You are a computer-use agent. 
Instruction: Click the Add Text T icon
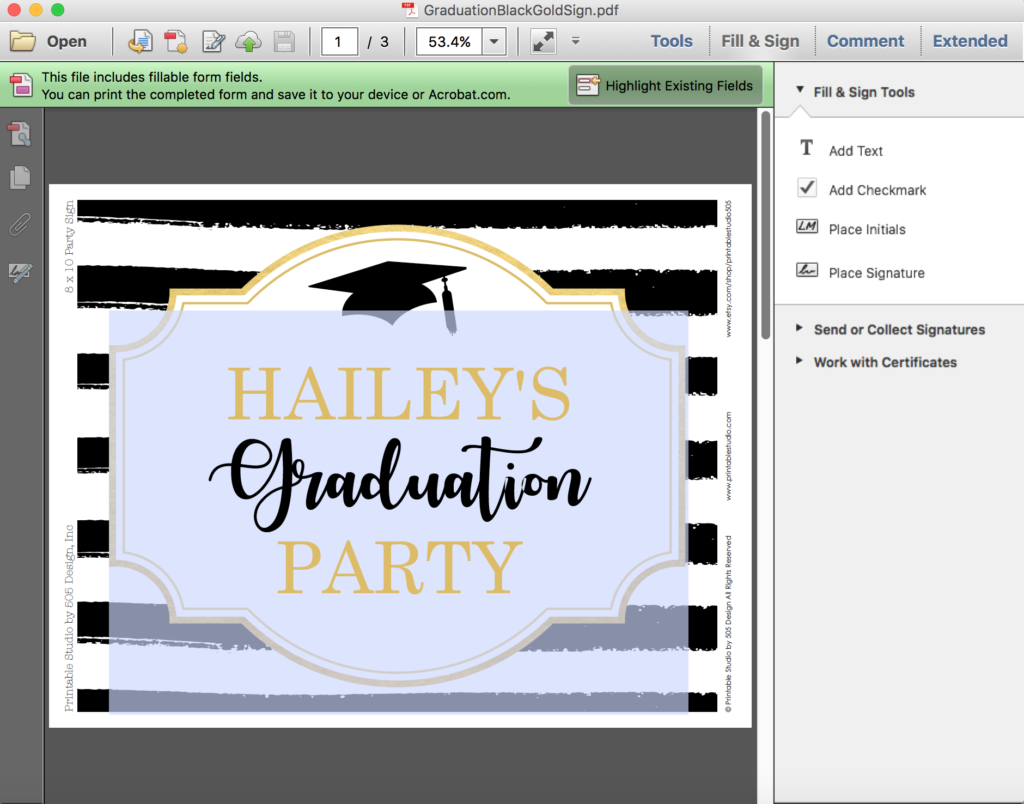click(807, 148)
